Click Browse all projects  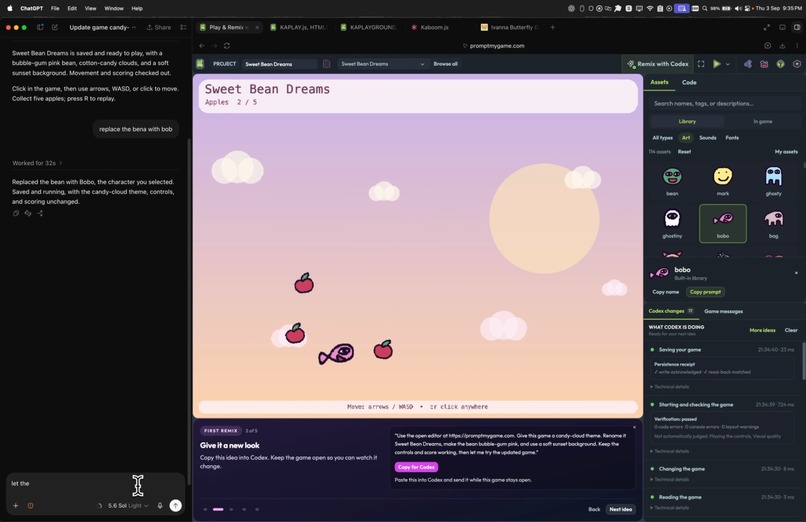tap(445, 64)
